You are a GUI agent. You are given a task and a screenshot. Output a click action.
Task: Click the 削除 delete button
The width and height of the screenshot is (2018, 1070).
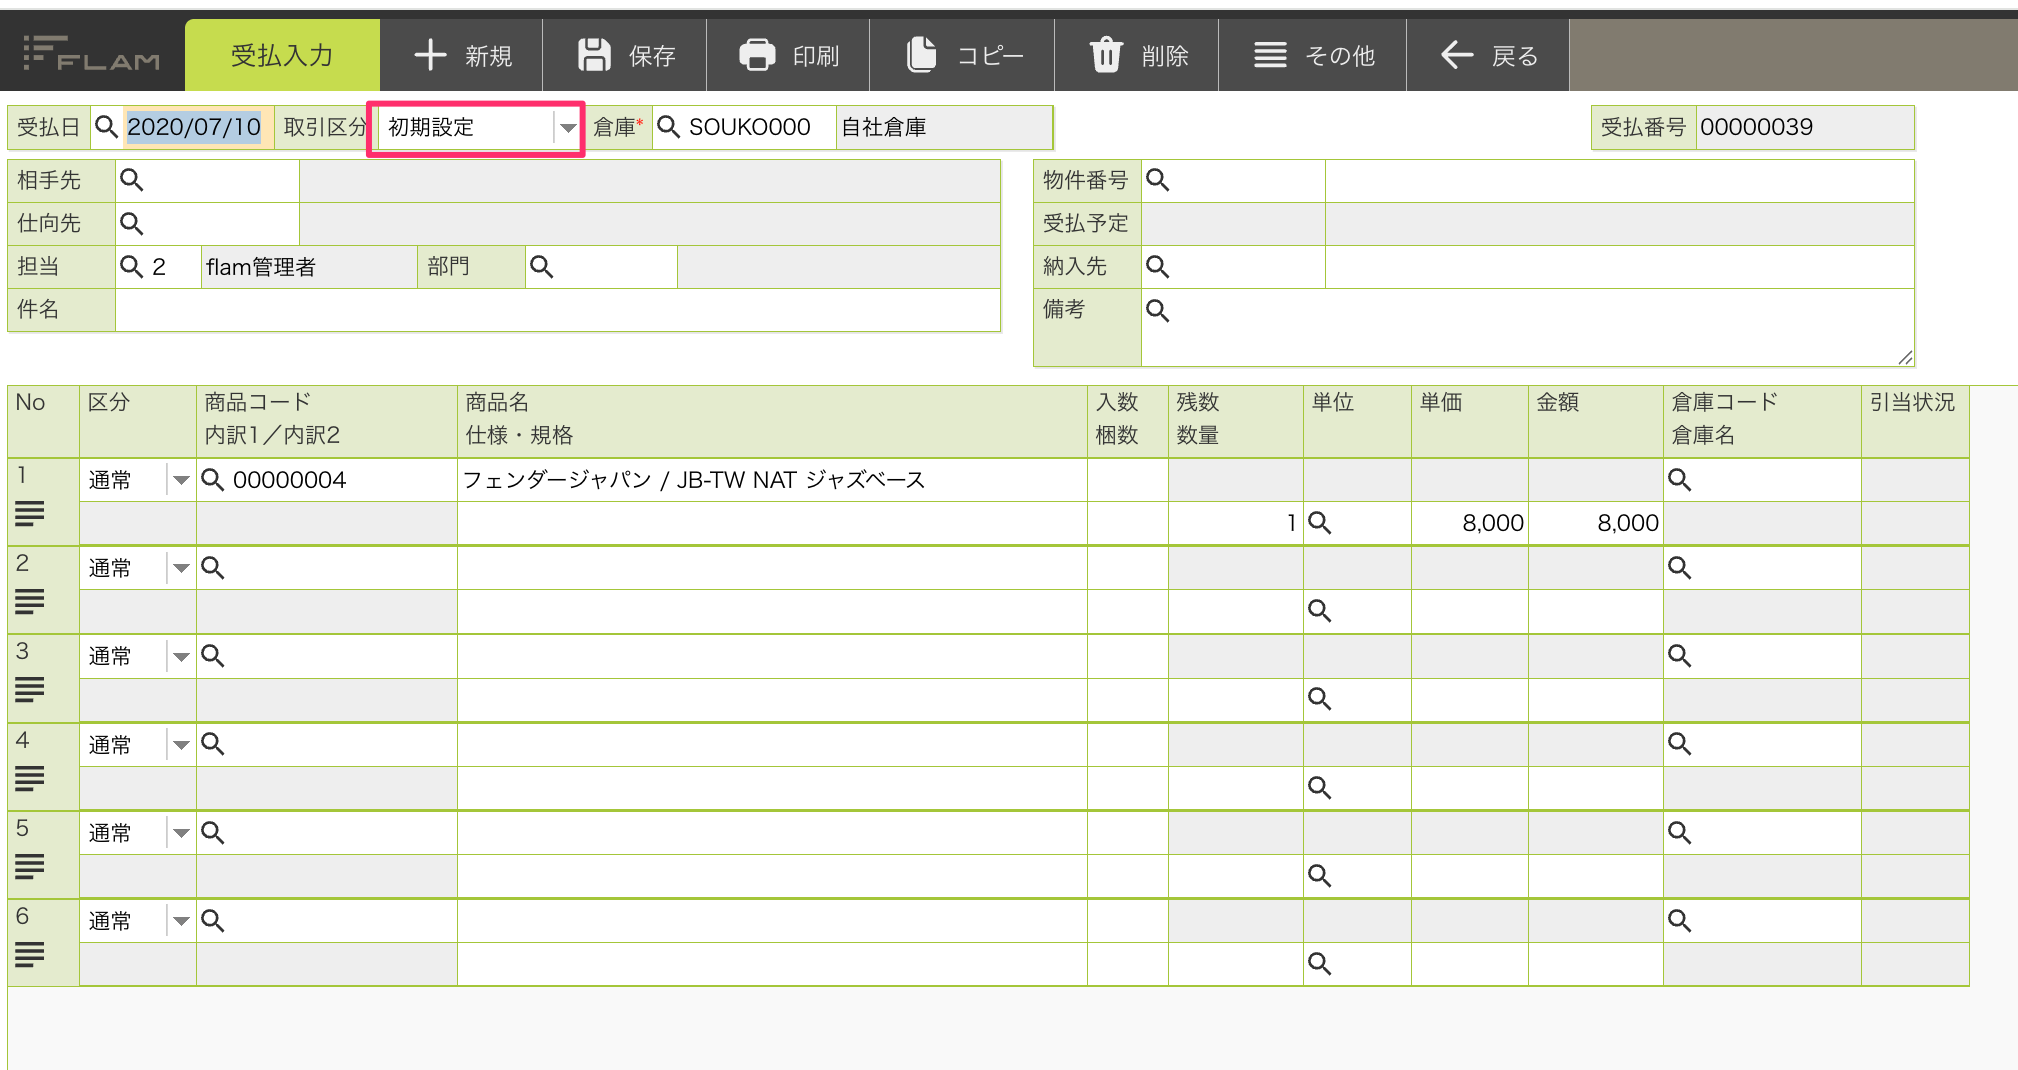[1137, 55]
